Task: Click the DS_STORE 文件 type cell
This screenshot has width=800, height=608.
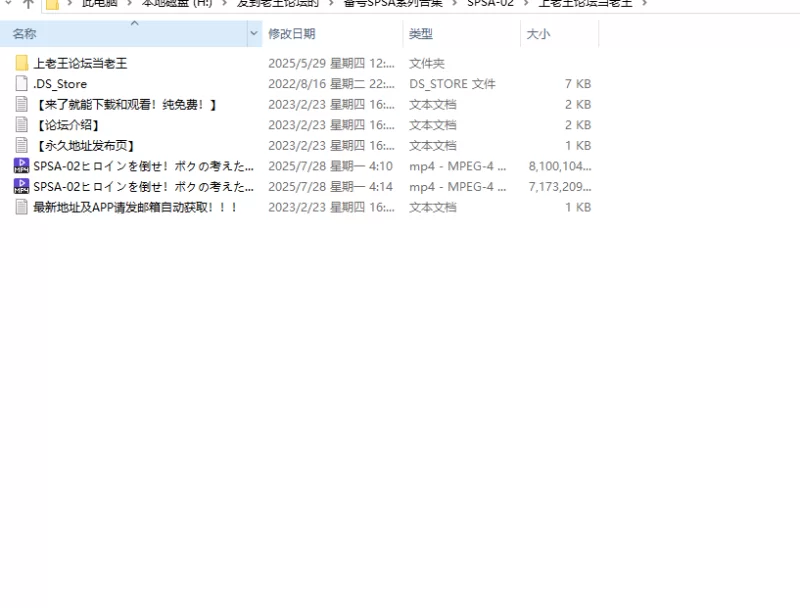Action: click(x=452, y=84)
